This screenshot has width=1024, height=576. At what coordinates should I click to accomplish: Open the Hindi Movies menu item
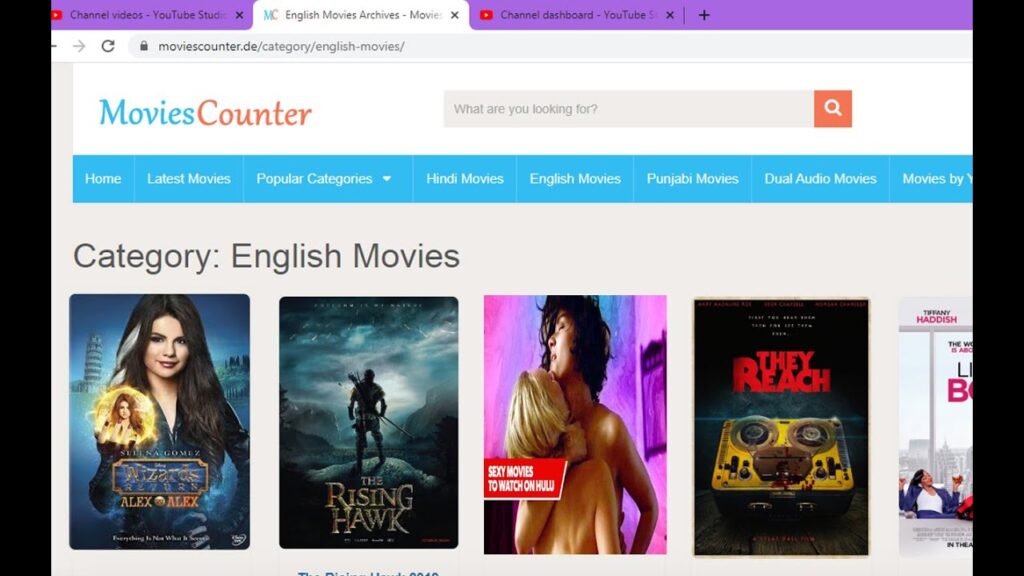pos(465,178)
